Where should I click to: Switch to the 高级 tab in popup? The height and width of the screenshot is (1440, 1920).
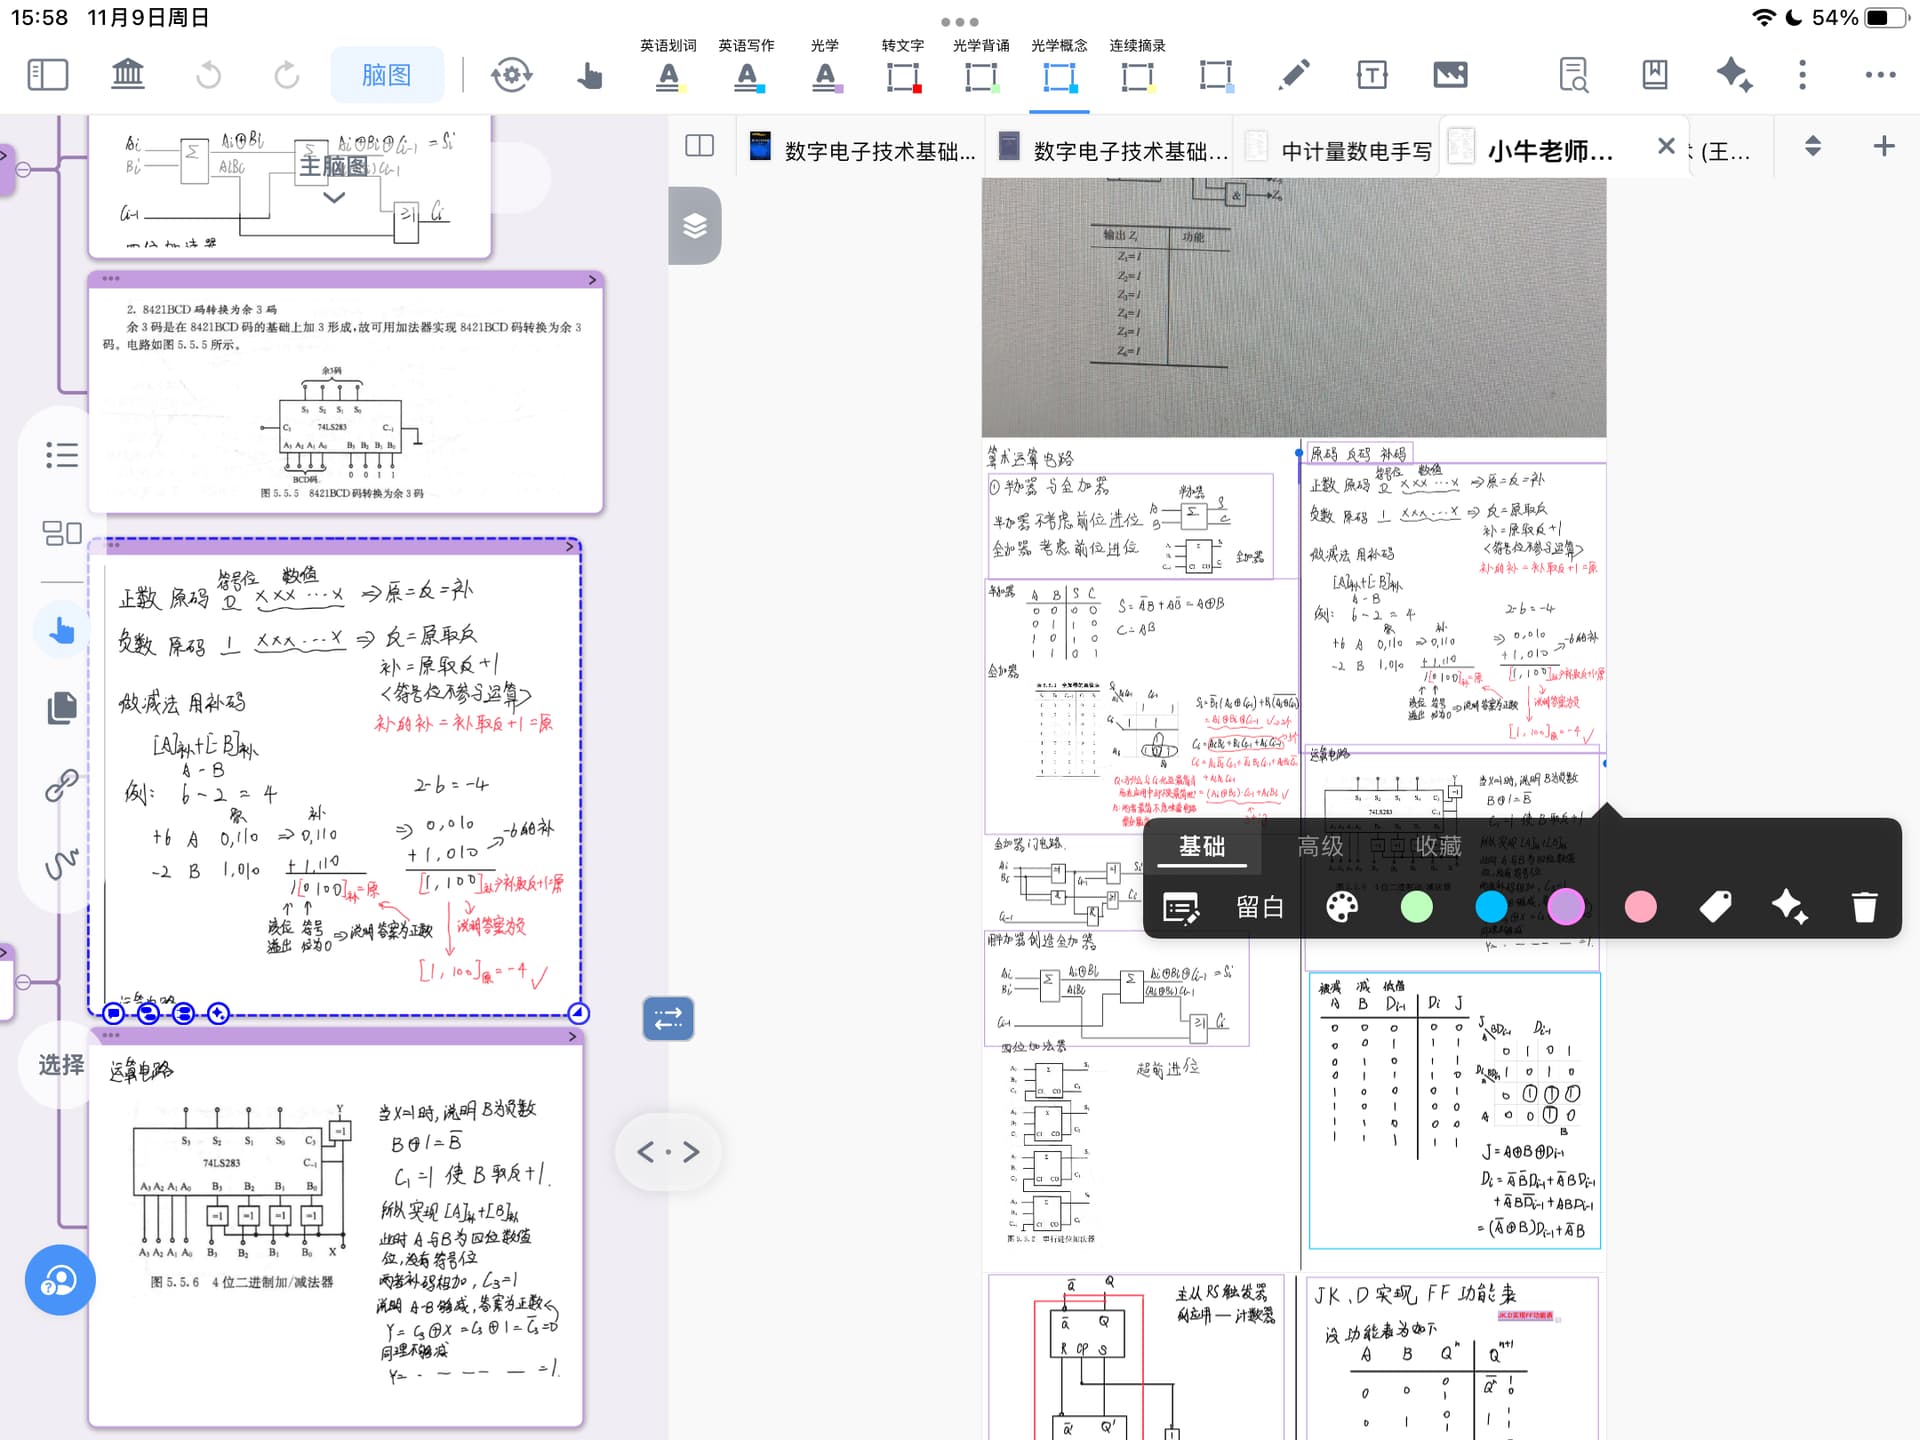1320,847
